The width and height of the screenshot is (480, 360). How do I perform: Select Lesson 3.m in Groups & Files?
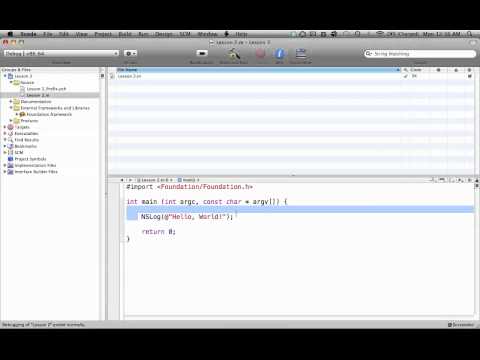[x=38, y=95]
